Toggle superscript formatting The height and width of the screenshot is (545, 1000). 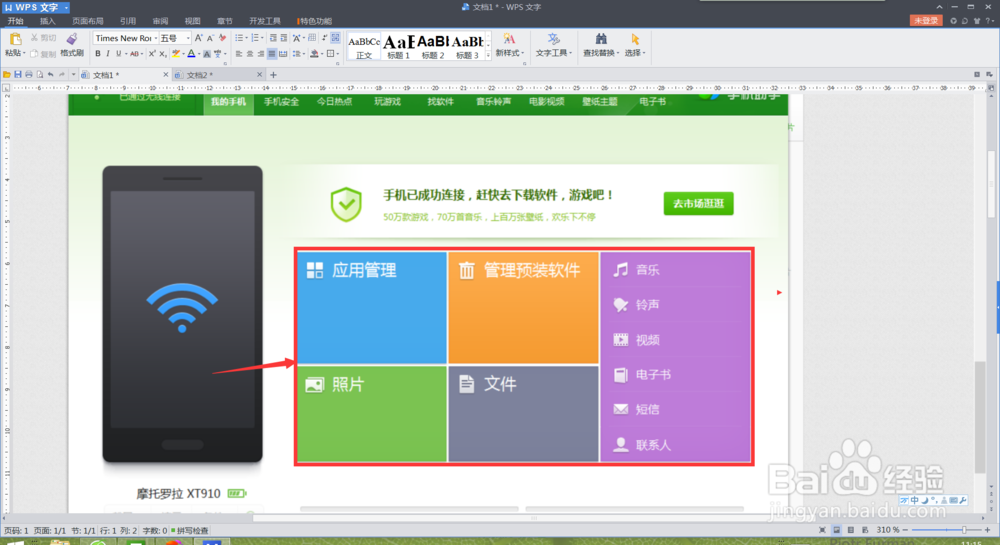152,54
